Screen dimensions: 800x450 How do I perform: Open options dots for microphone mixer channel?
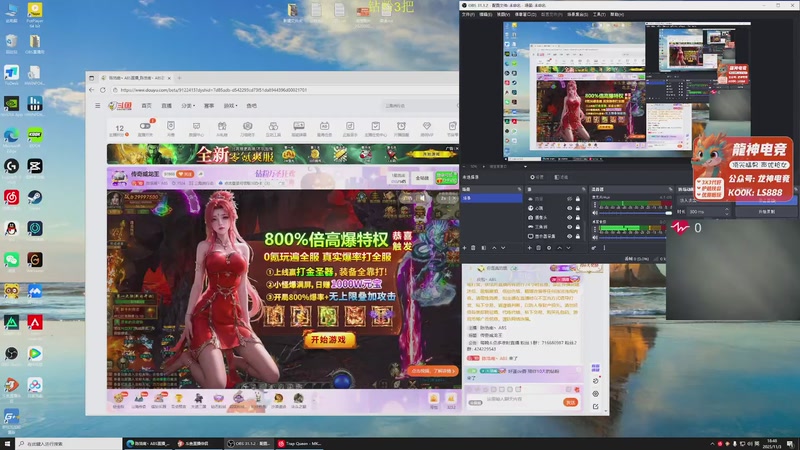pyautogui.click(x=595, y=205)
